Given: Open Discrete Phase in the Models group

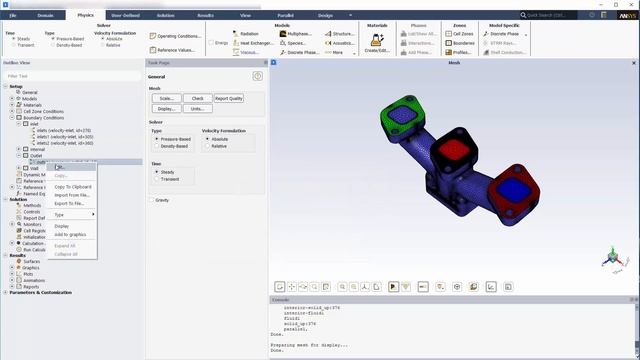Looking at the screenshot, I should click(x=299, y=52).
